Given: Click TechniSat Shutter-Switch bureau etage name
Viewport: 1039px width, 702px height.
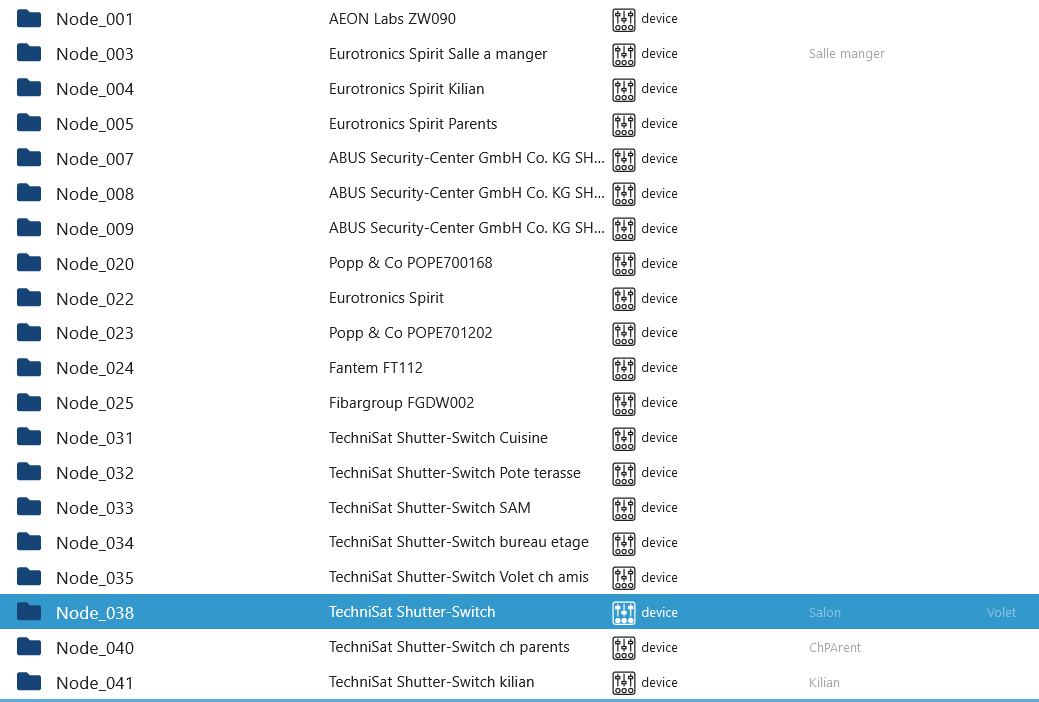Looking at the screenshot, I should (458, 542).
